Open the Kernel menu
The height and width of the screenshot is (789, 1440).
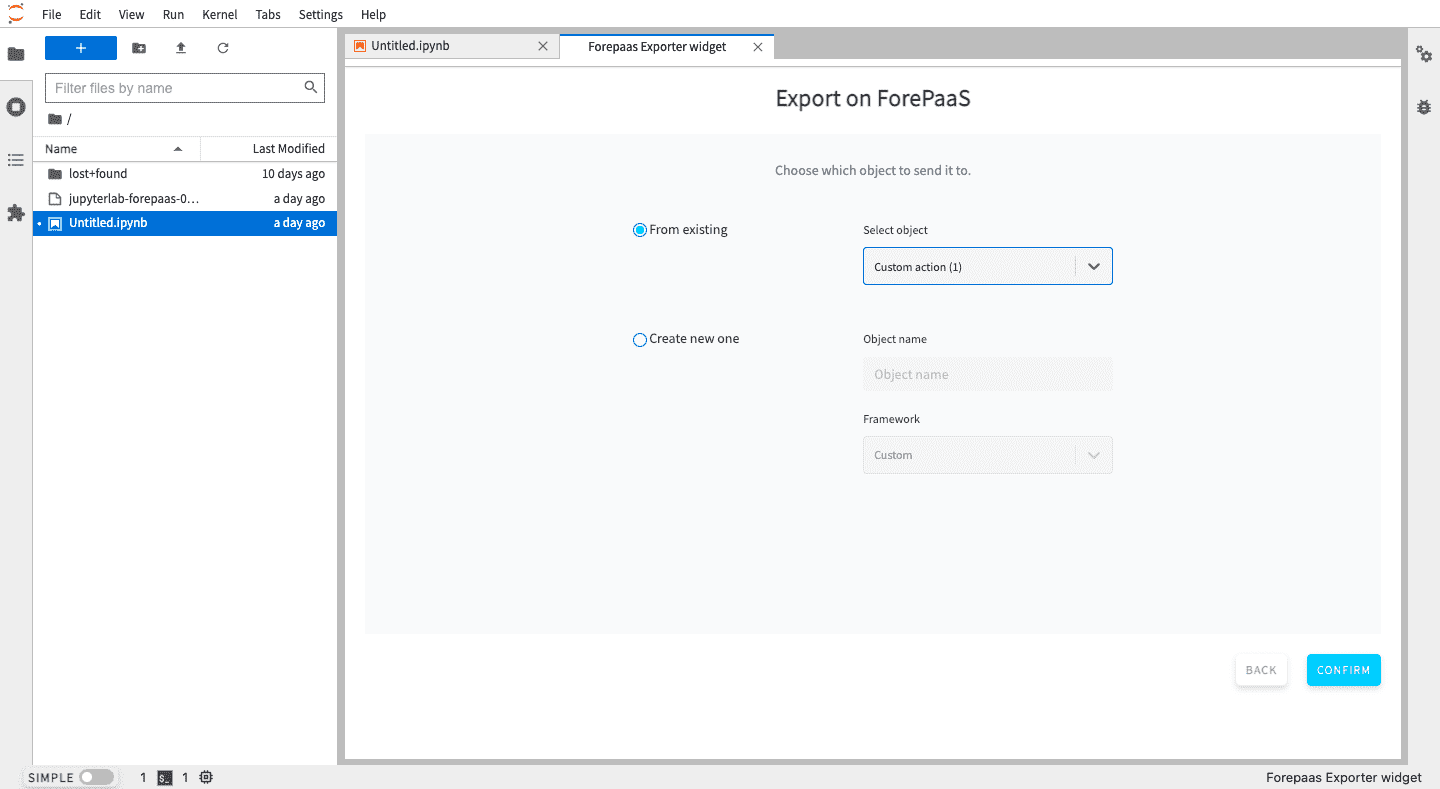[219, 15]
